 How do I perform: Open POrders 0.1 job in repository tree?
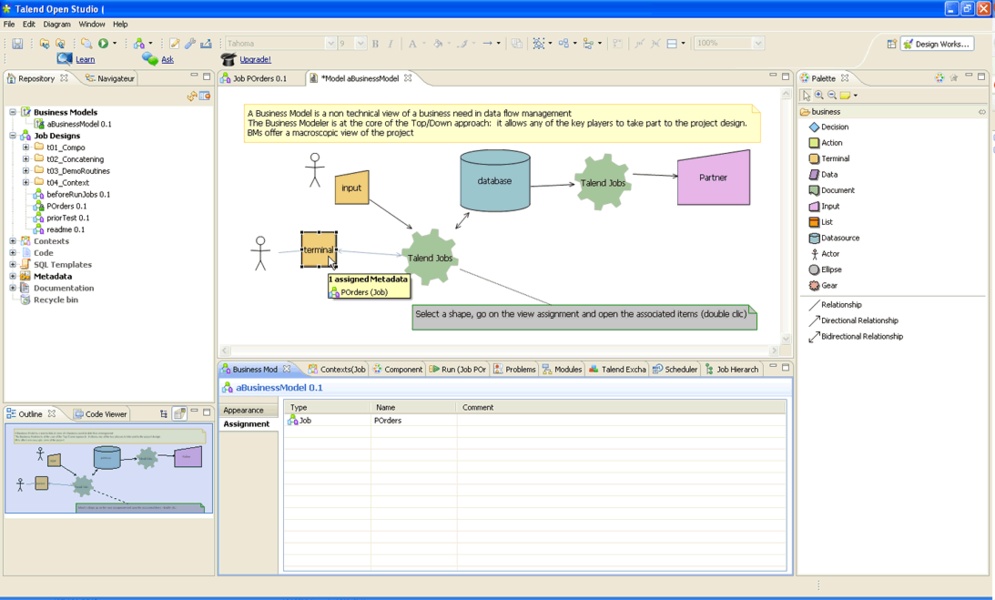coord(66,206)
